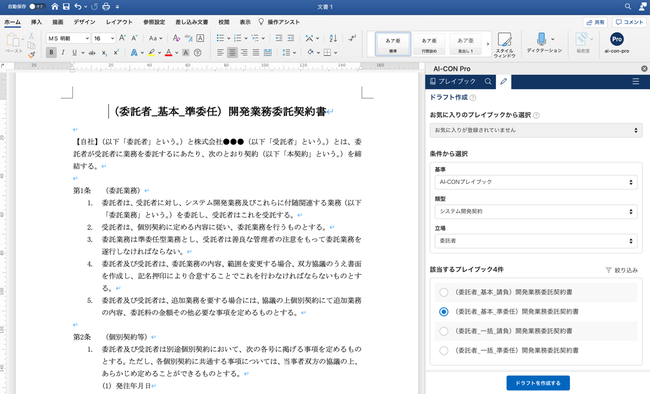Viewport: 650px width, 395px height.
Task: Open the Home icon in title bar
Action: point(55,7)
